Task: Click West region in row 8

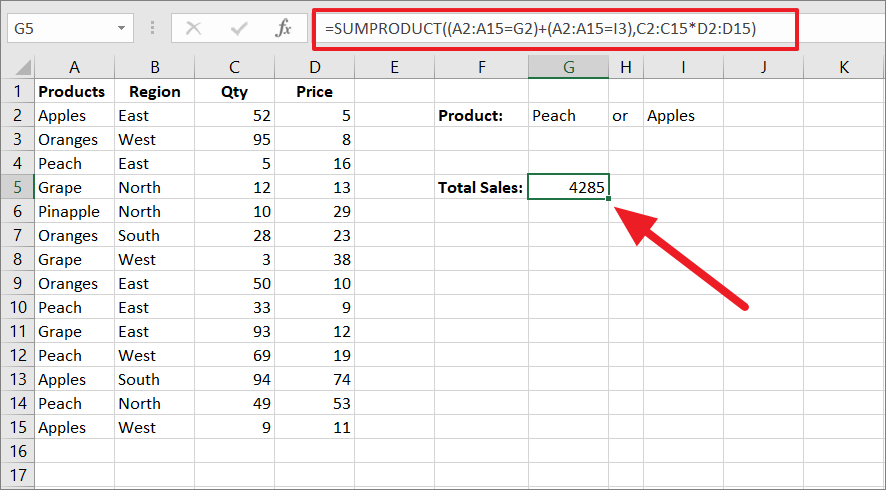Action: coord(154,259)
